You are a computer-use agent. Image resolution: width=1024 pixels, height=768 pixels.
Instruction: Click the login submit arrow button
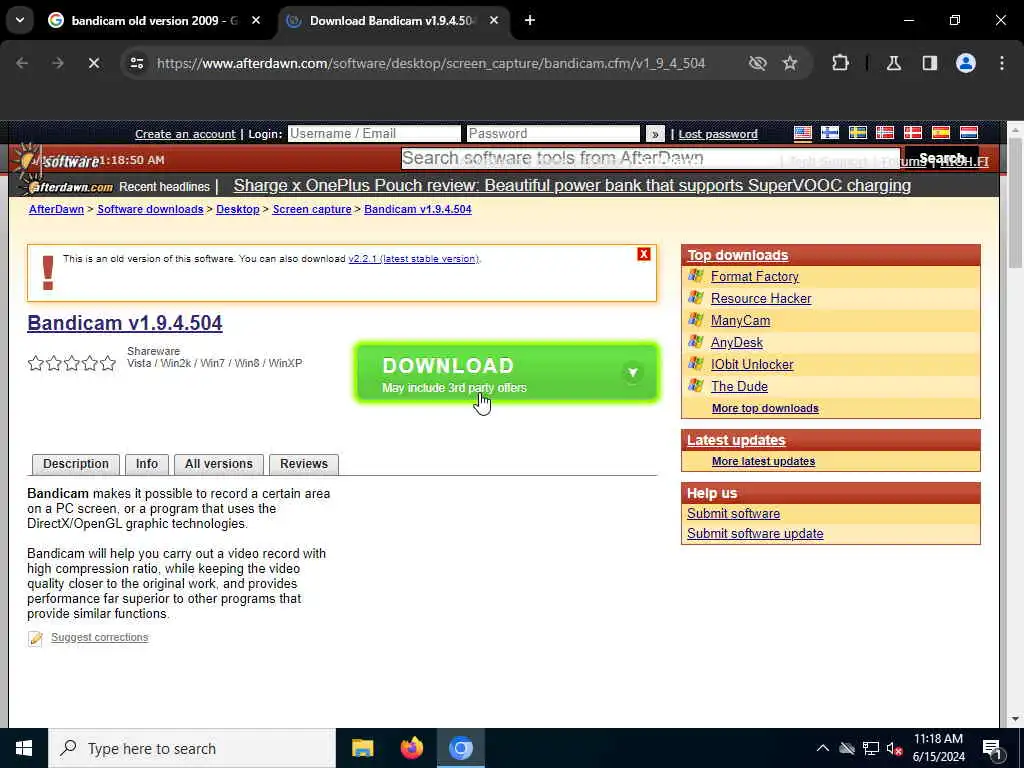pyautogui.click(x=654, y=134)
